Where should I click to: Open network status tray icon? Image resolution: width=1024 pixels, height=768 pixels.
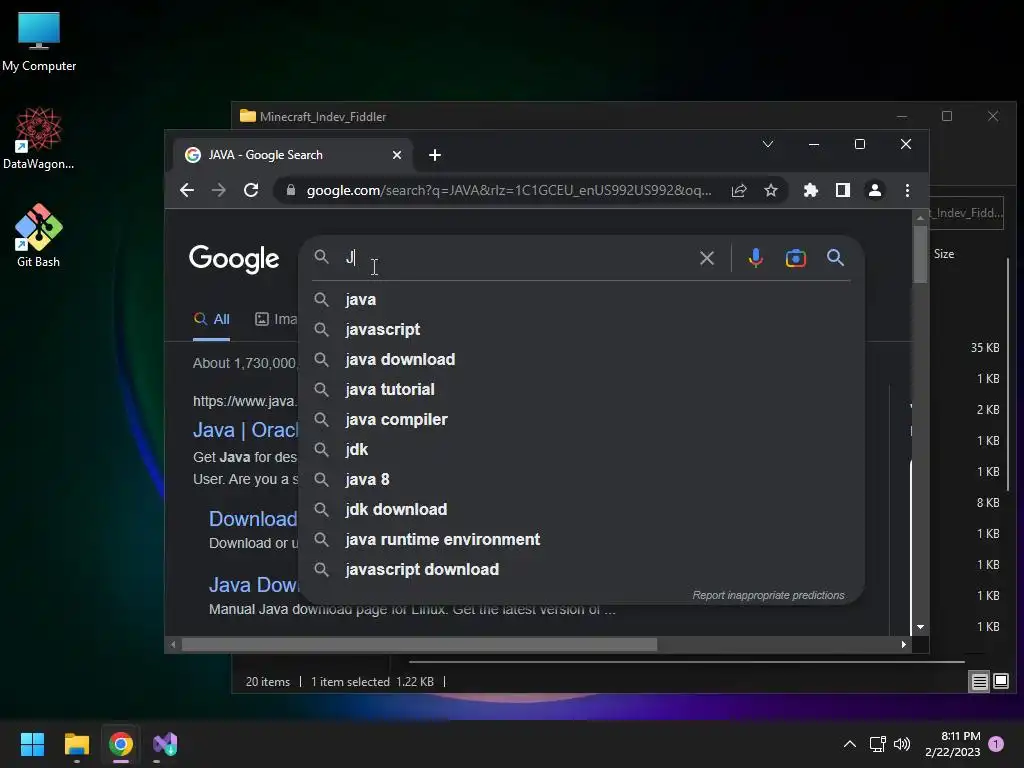pos(877,744)
